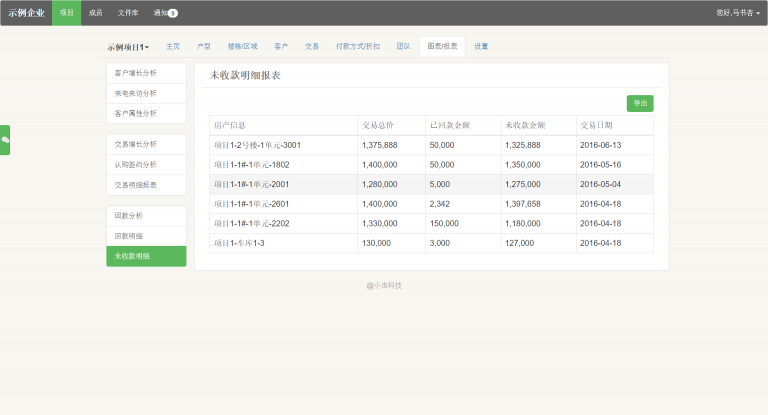
Task: Open the 付款方式/折扣 tab
Action: click(x=357, y=46)
